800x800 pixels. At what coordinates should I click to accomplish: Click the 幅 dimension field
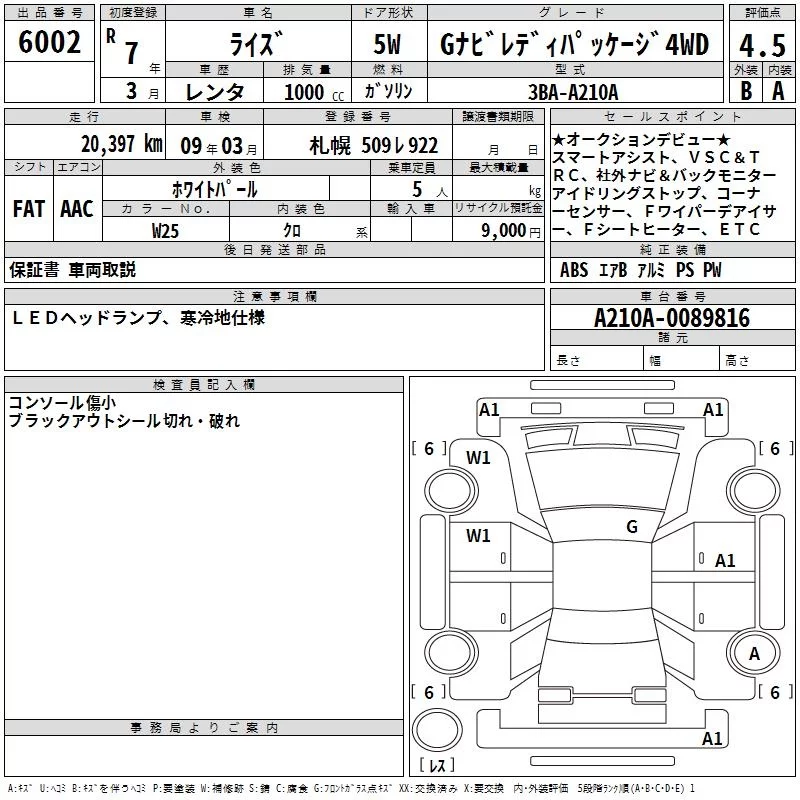pos(682,358)
